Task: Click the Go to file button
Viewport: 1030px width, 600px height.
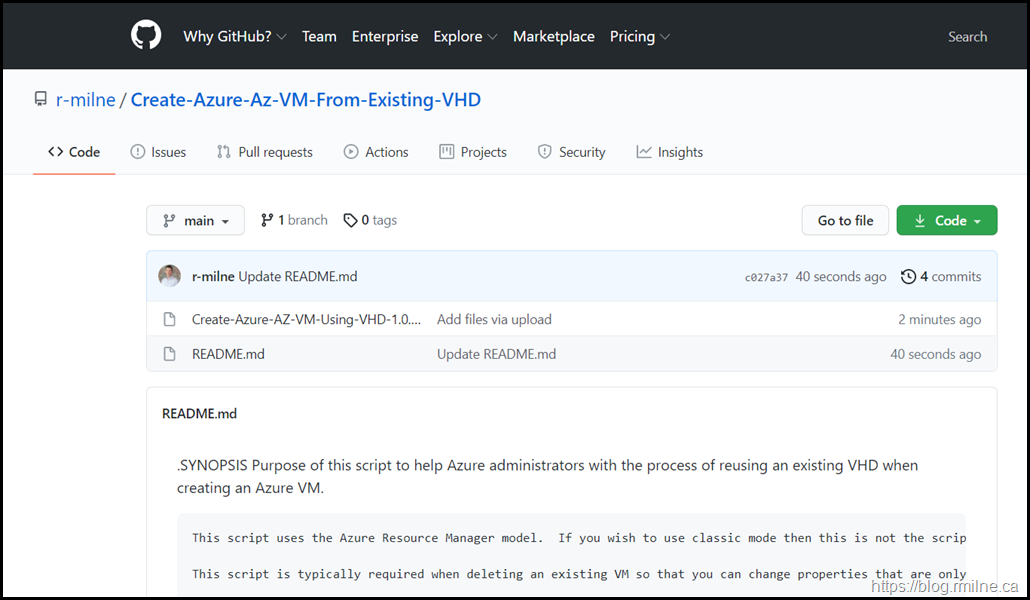Action: (845, 220)
